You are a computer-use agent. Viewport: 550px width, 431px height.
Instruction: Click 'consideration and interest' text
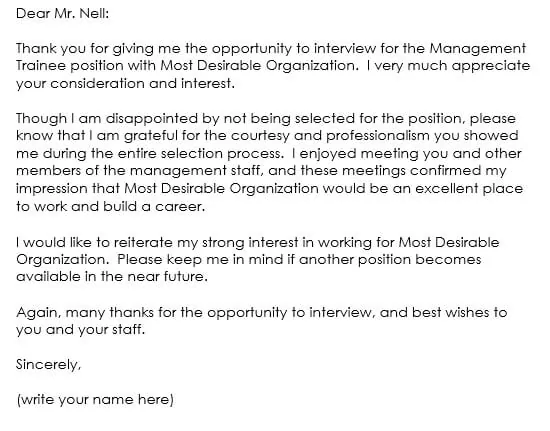[141, 83]
